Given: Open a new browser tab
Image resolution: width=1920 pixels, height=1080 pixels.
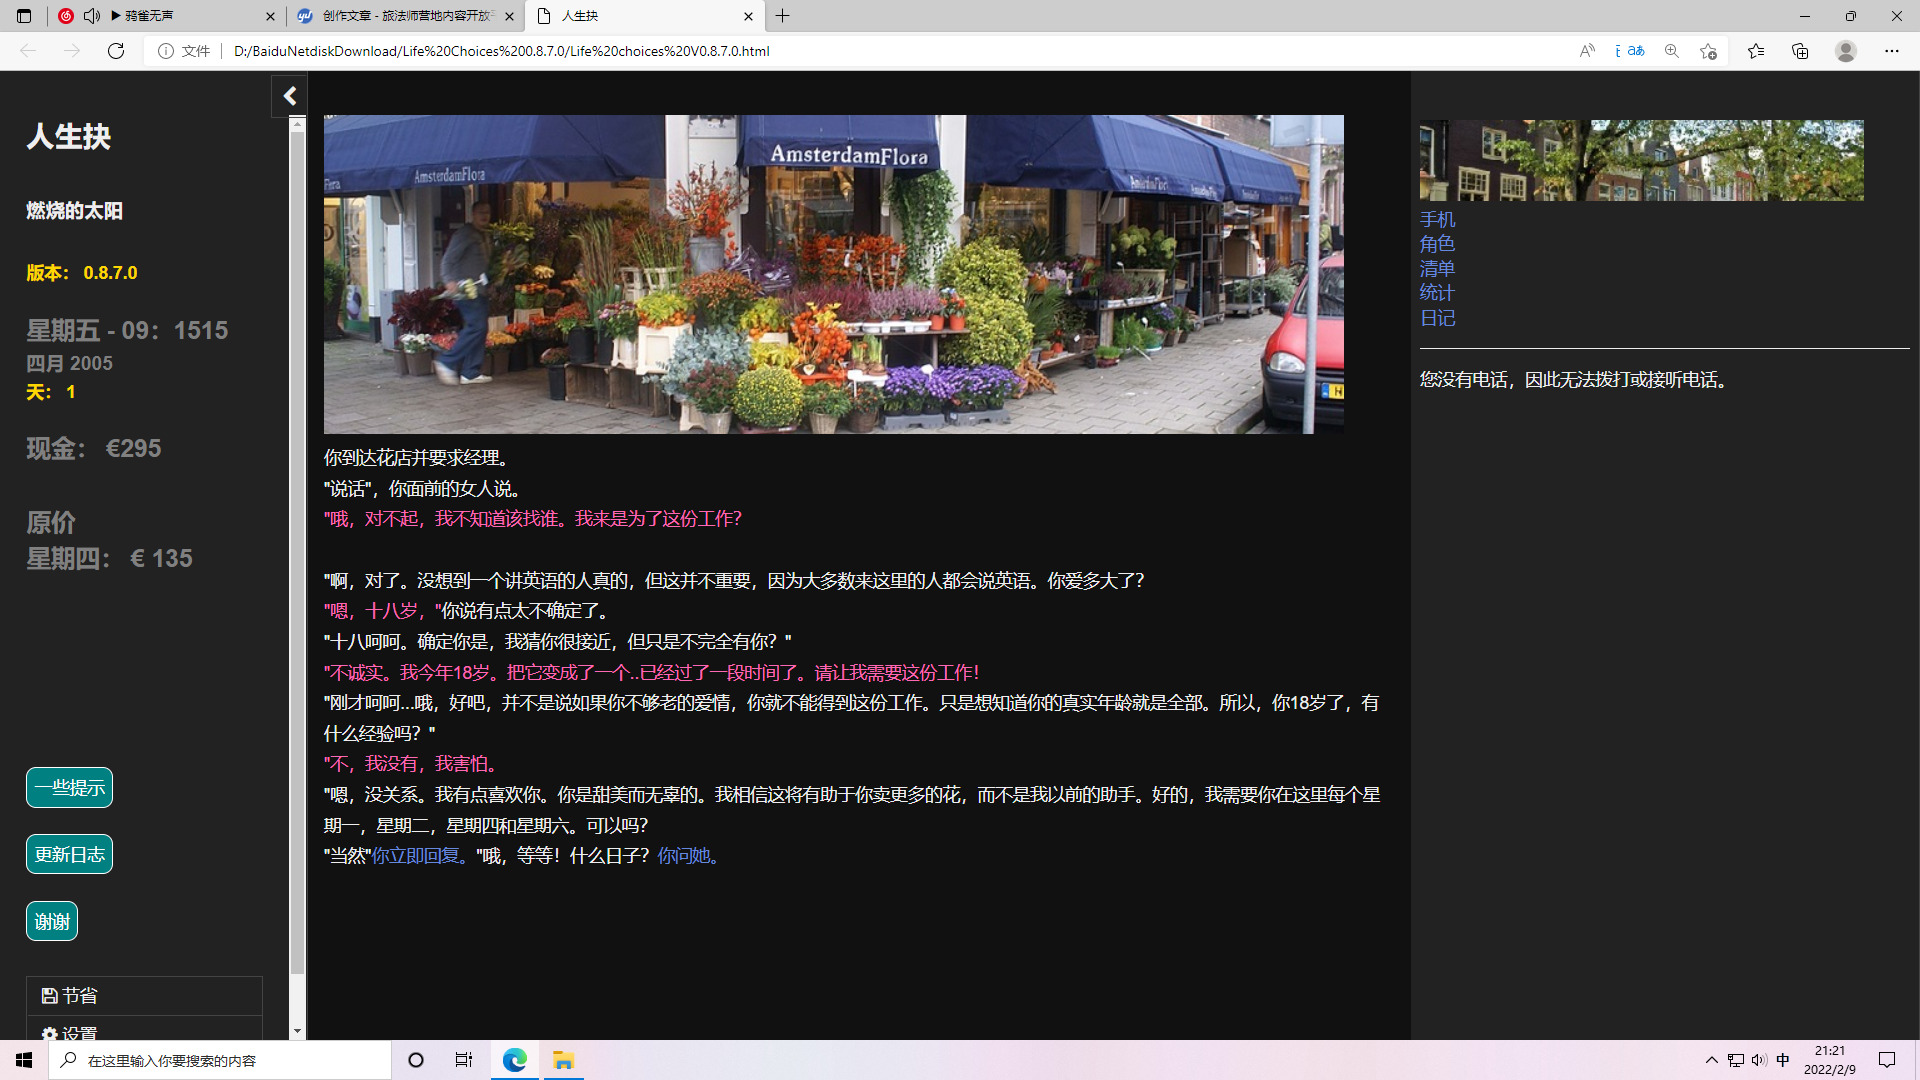Looking at the screenshot, I should coord(783,16).
